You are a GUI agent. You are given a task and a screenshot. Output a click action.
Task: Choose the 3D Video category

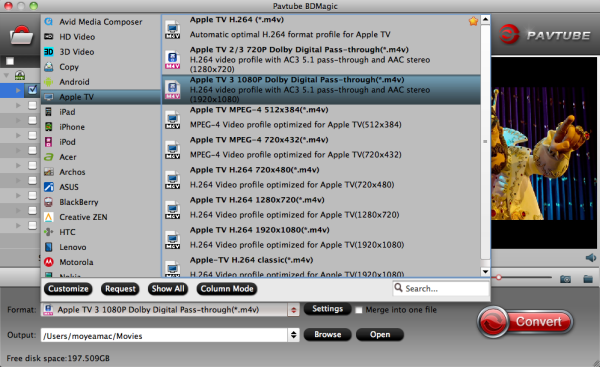coord(100,52)
